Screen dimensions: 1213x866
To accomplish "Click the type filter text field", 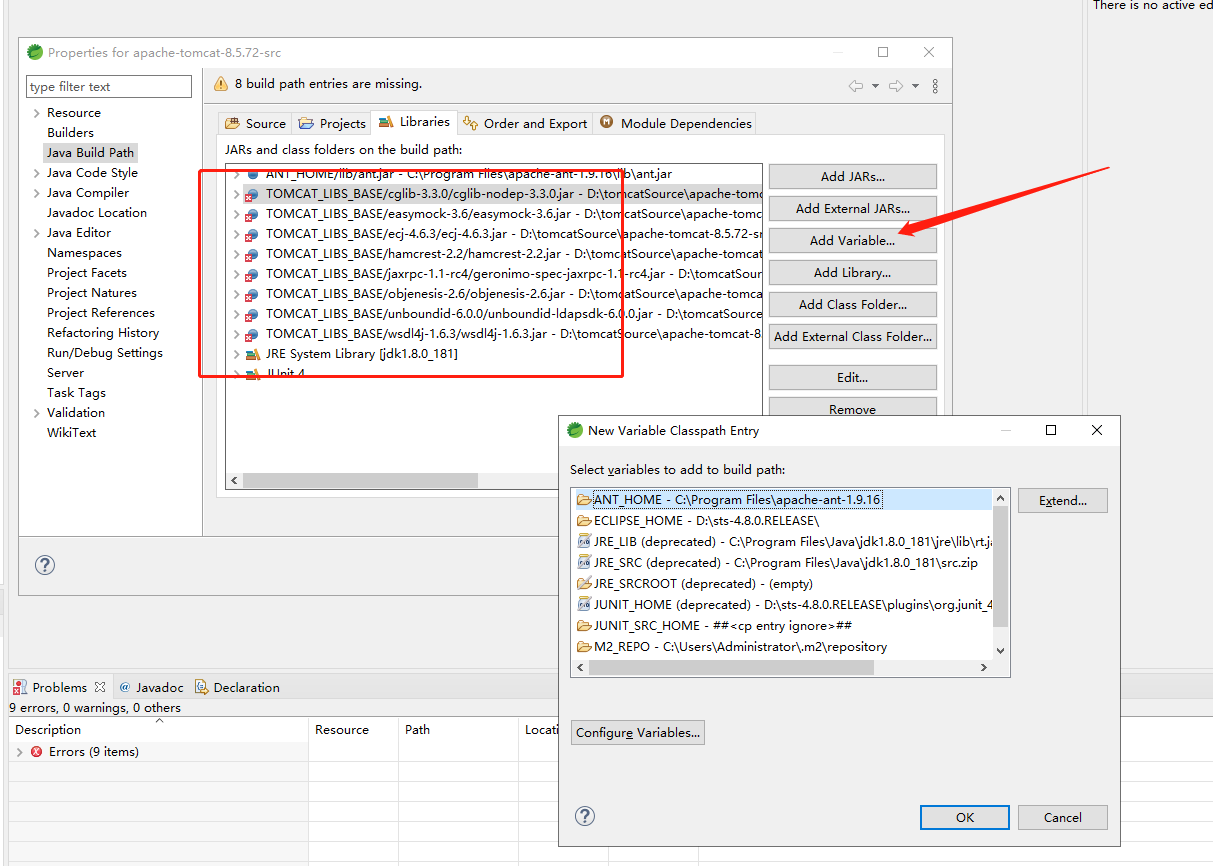I will pyautogui.click(x=108, y=86).
